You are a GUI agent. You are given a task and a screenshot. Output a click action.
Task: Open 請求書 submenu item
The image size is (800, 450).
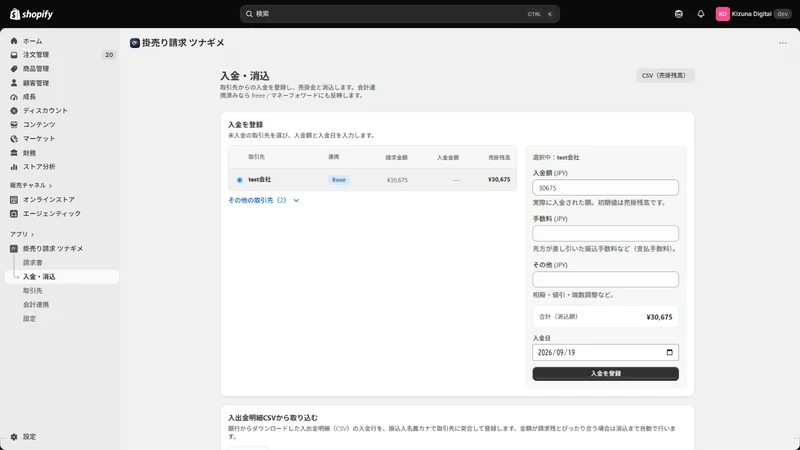pos(33,262)
